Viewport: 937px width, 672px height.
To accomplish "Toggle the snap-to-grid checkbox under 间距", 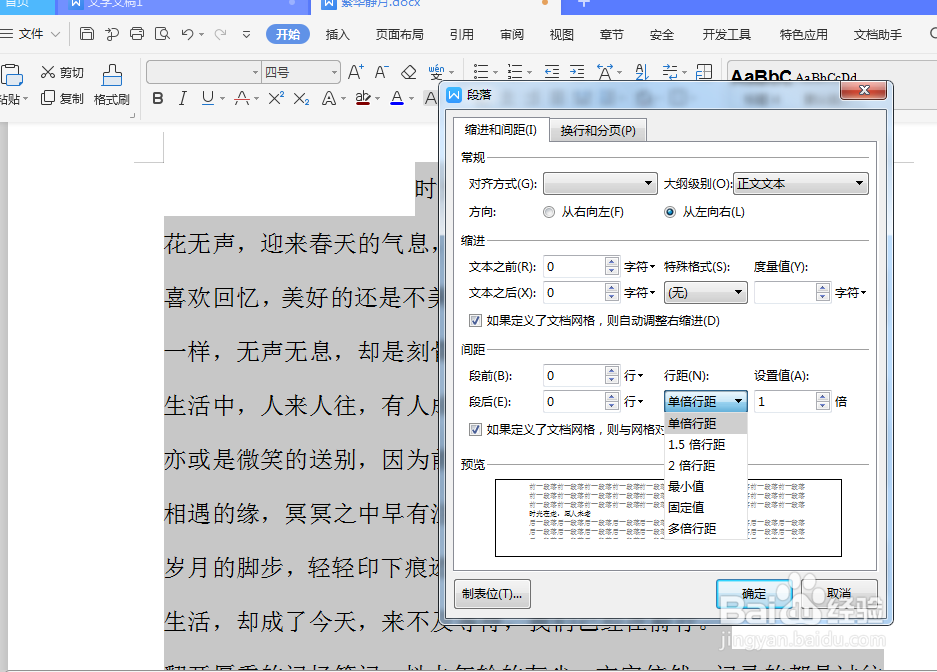I will (475, 429).
